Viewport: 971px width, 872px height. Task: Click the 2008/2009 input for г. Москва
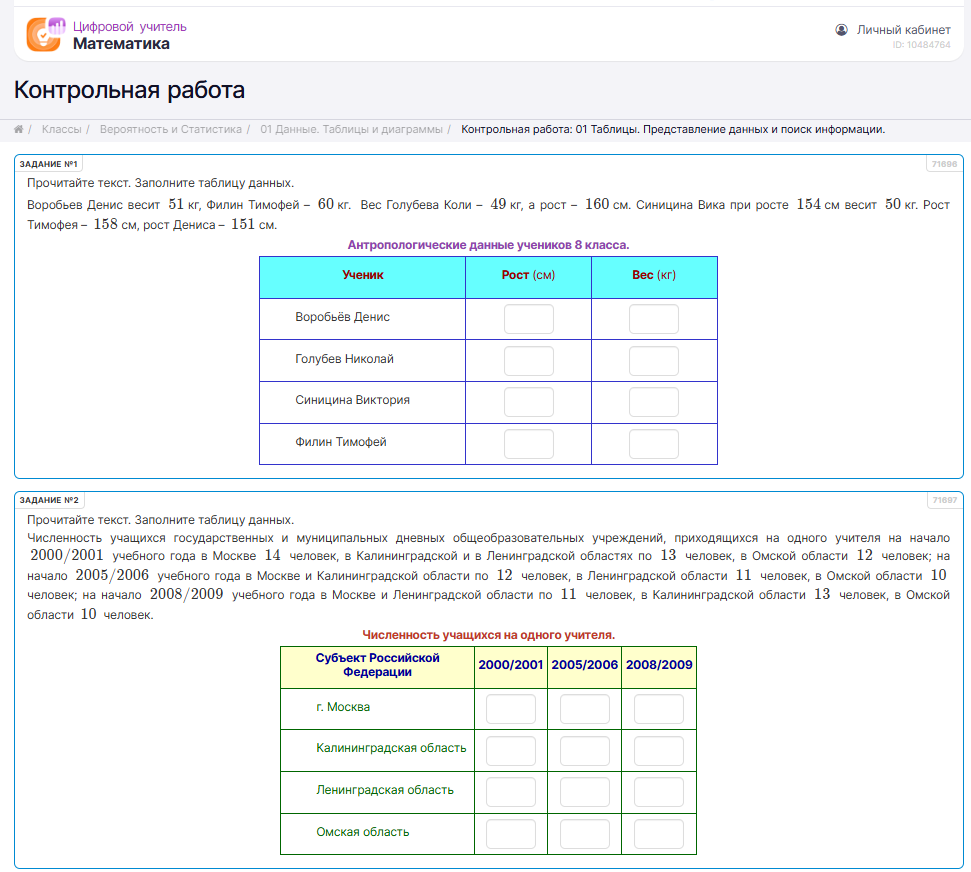click(x=659, y=709)
